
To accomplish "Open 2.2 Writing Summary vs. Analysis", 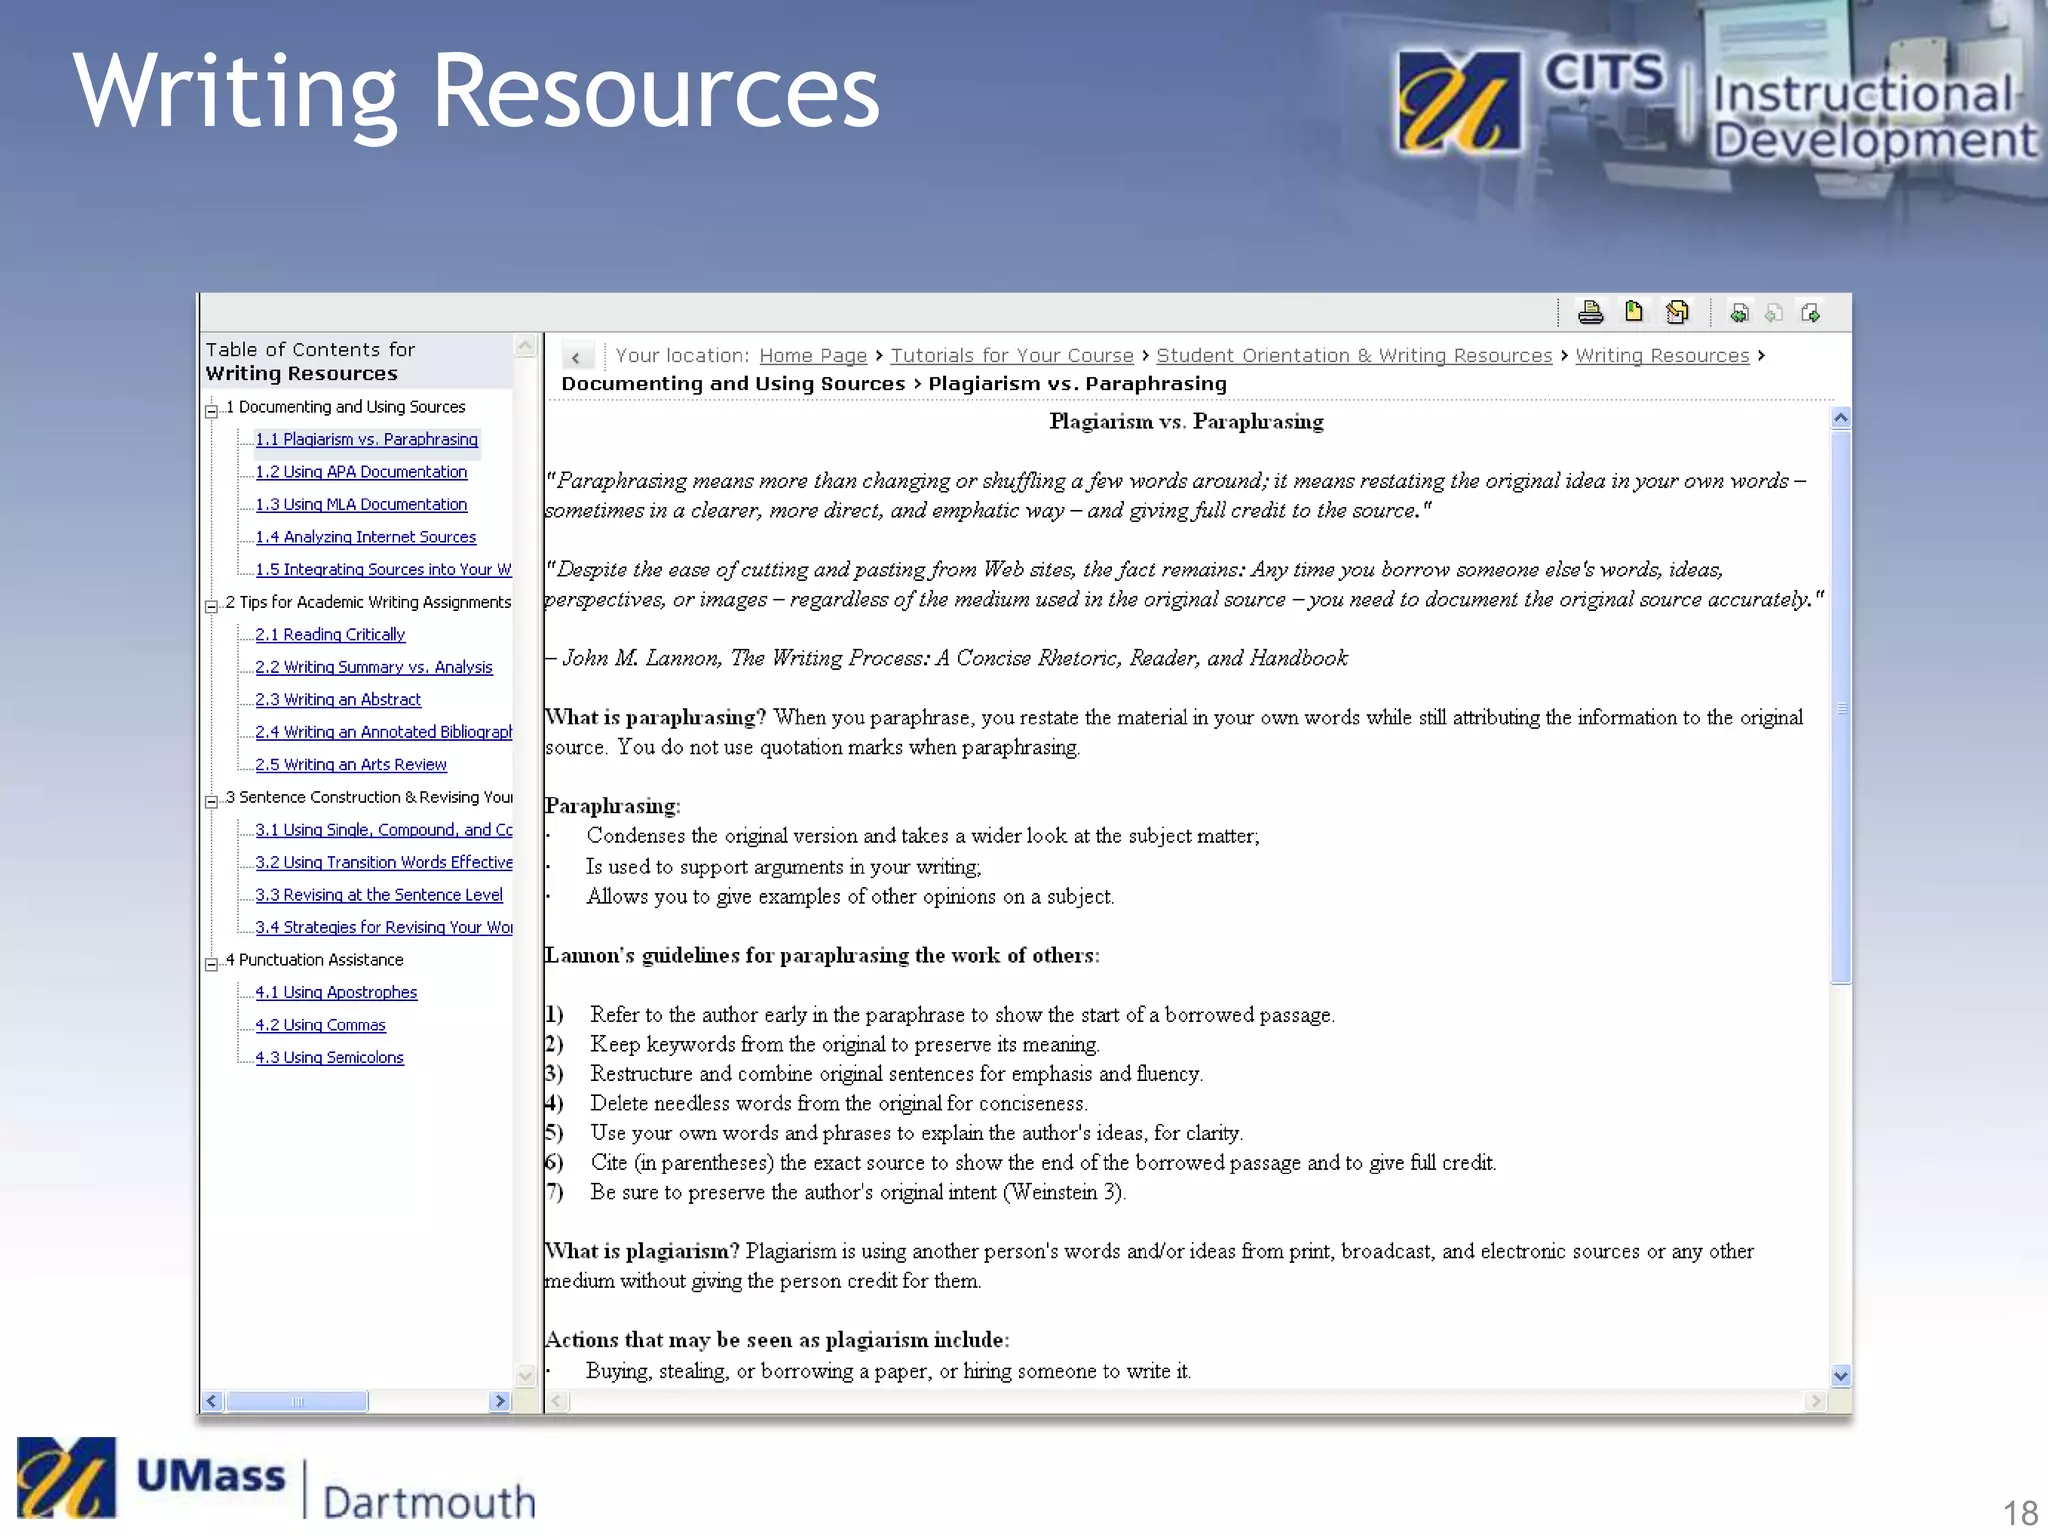I will 374,667.
